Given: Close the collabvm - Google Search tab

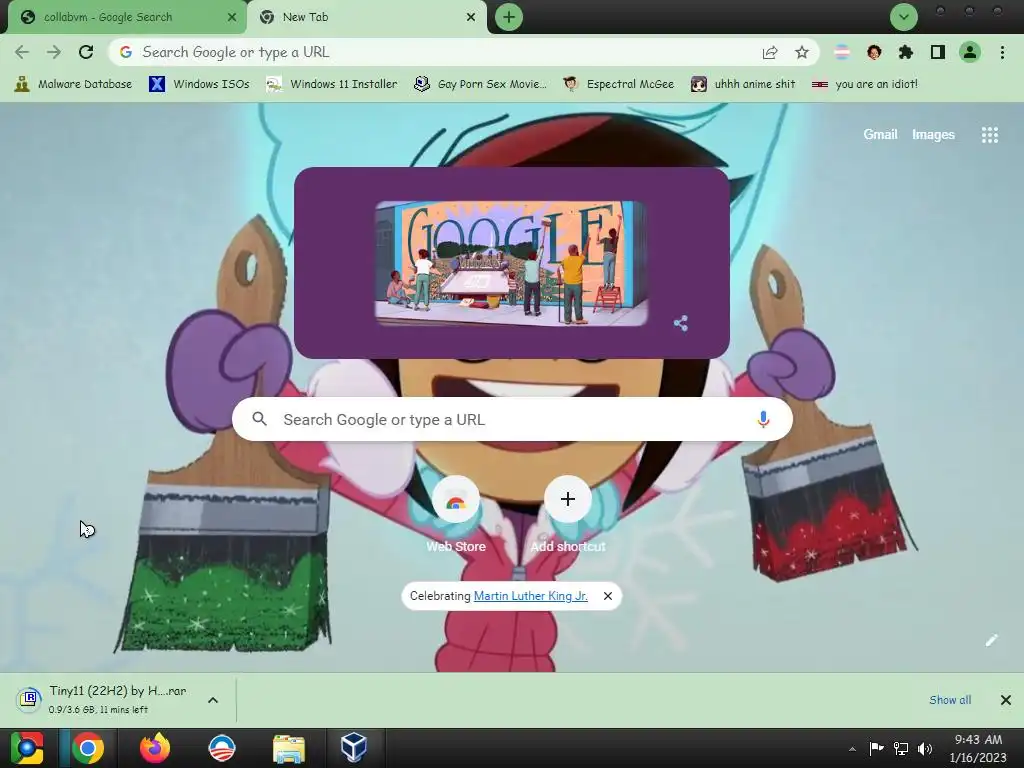Looking at the screenshot, I should coord(232,18).
